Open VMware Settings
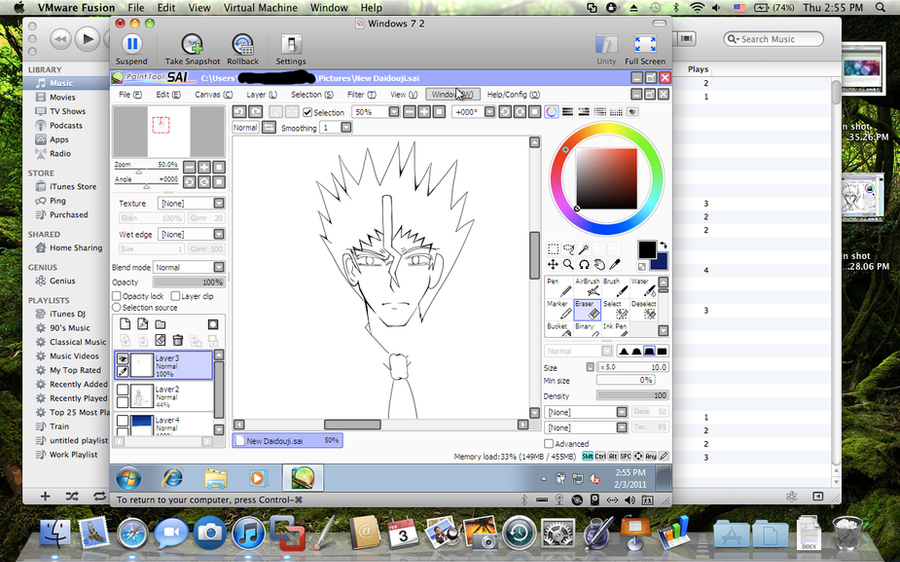 tap(291, 49)
